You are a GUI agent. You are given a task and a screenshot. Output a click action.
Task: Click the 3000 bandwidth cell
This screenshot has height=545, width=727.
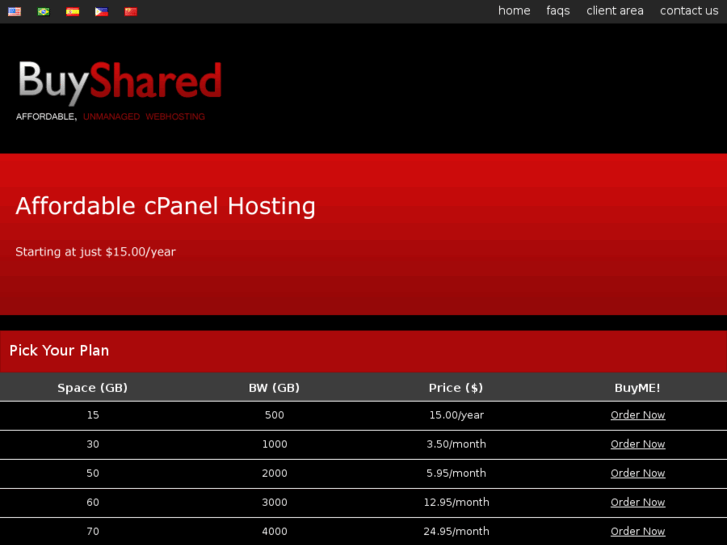[x=274, y=502]
